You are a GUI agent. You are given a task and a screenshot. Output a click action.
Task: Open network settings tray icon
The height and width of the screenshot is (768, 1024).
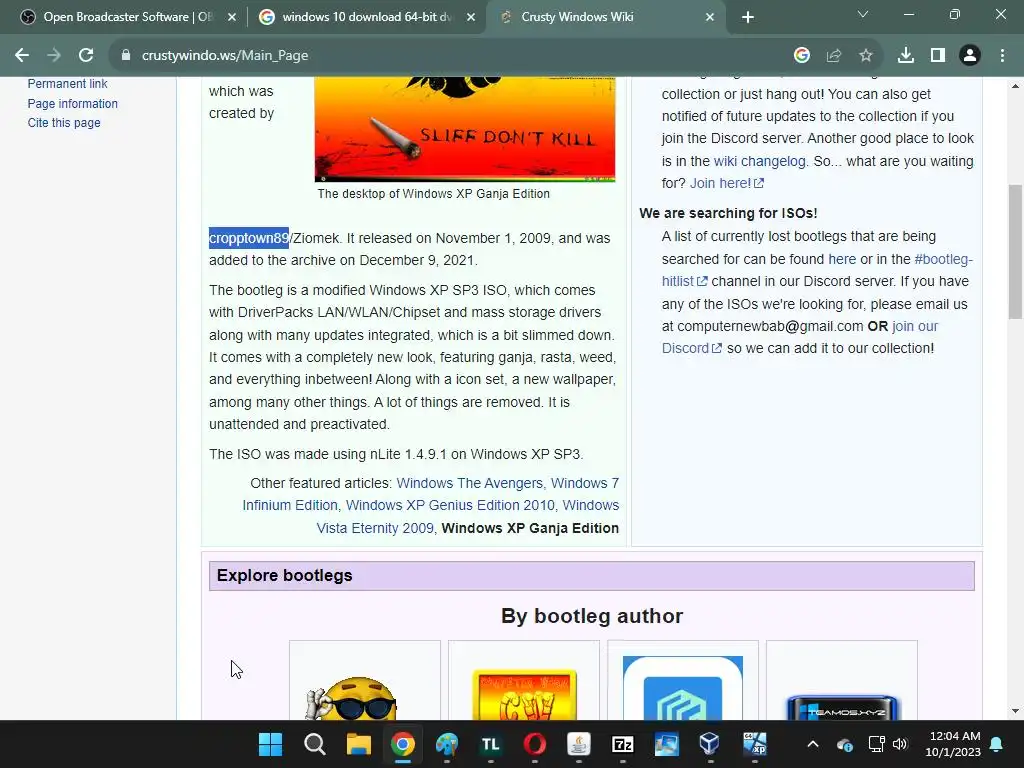876,744
